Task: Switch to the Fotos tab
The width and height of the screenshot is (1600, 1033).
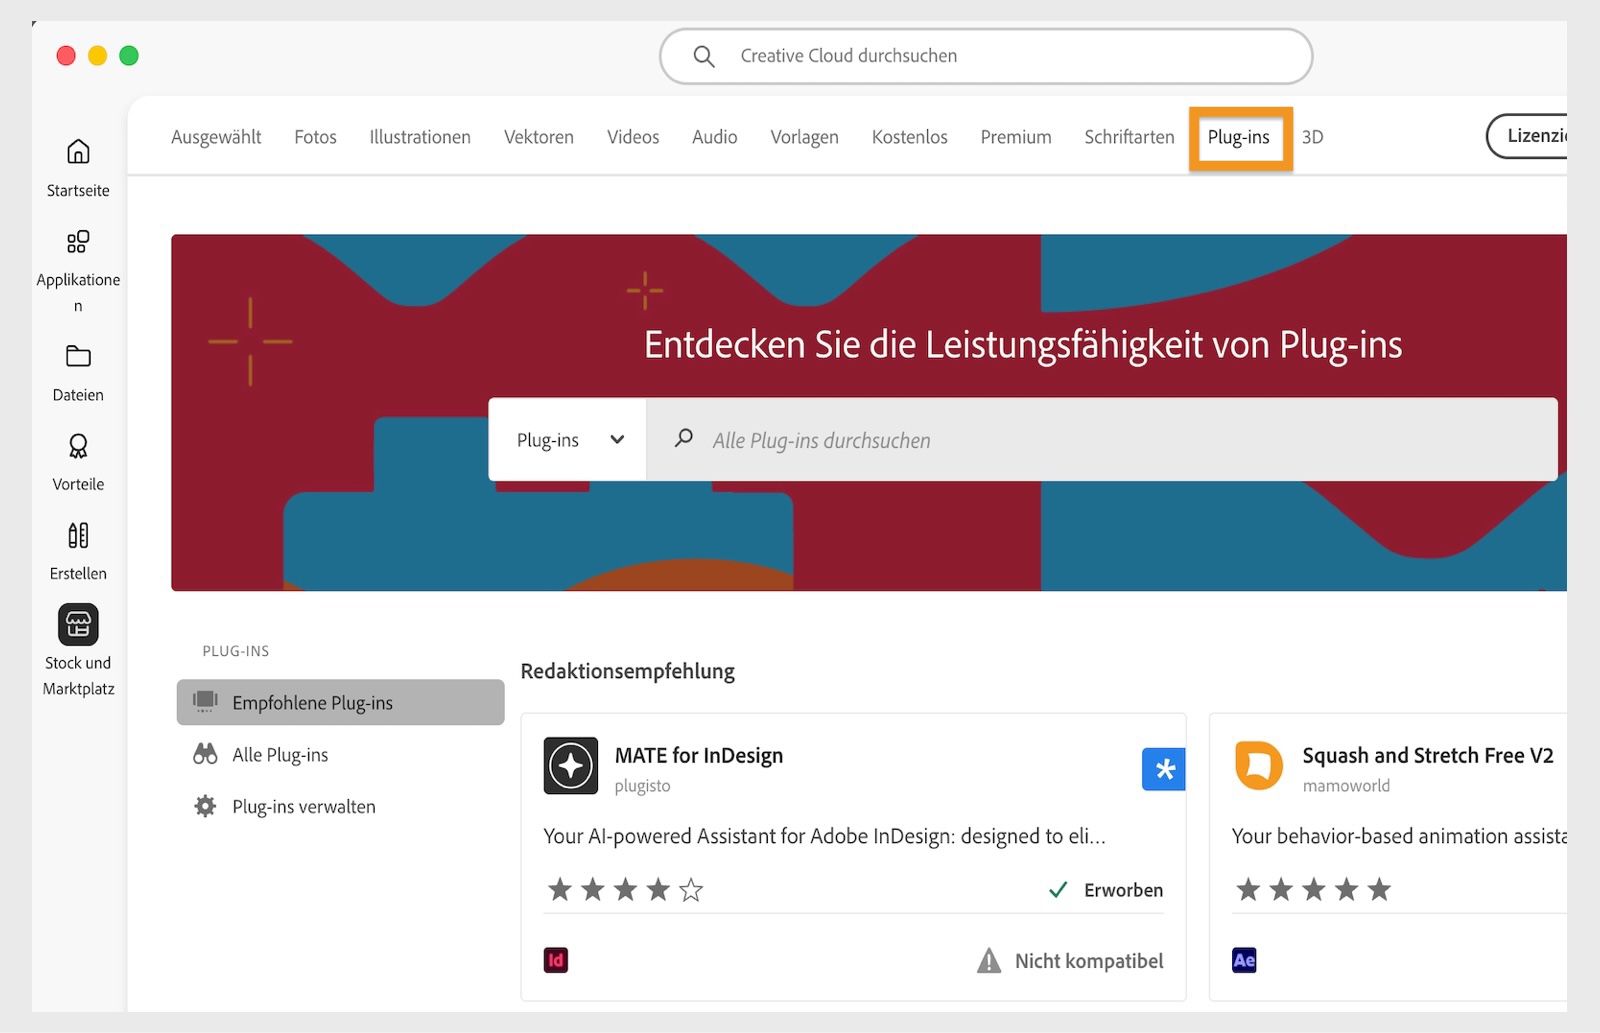Action: coord(315,137)
